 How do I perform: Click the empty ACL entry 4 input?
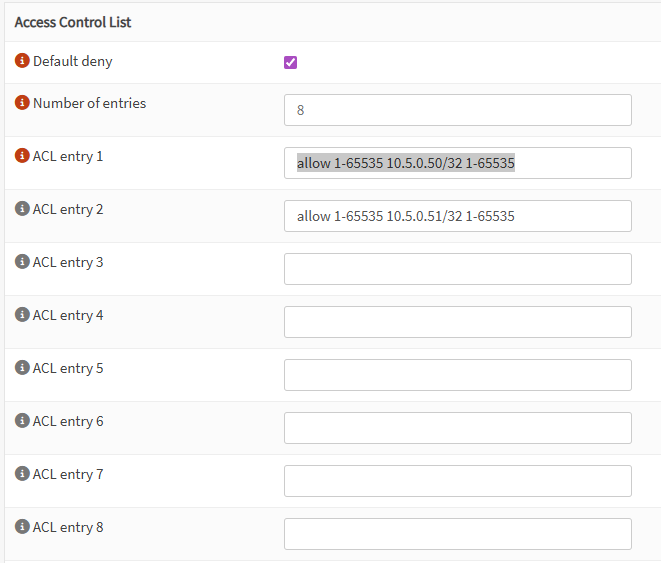tap(457, 322)
